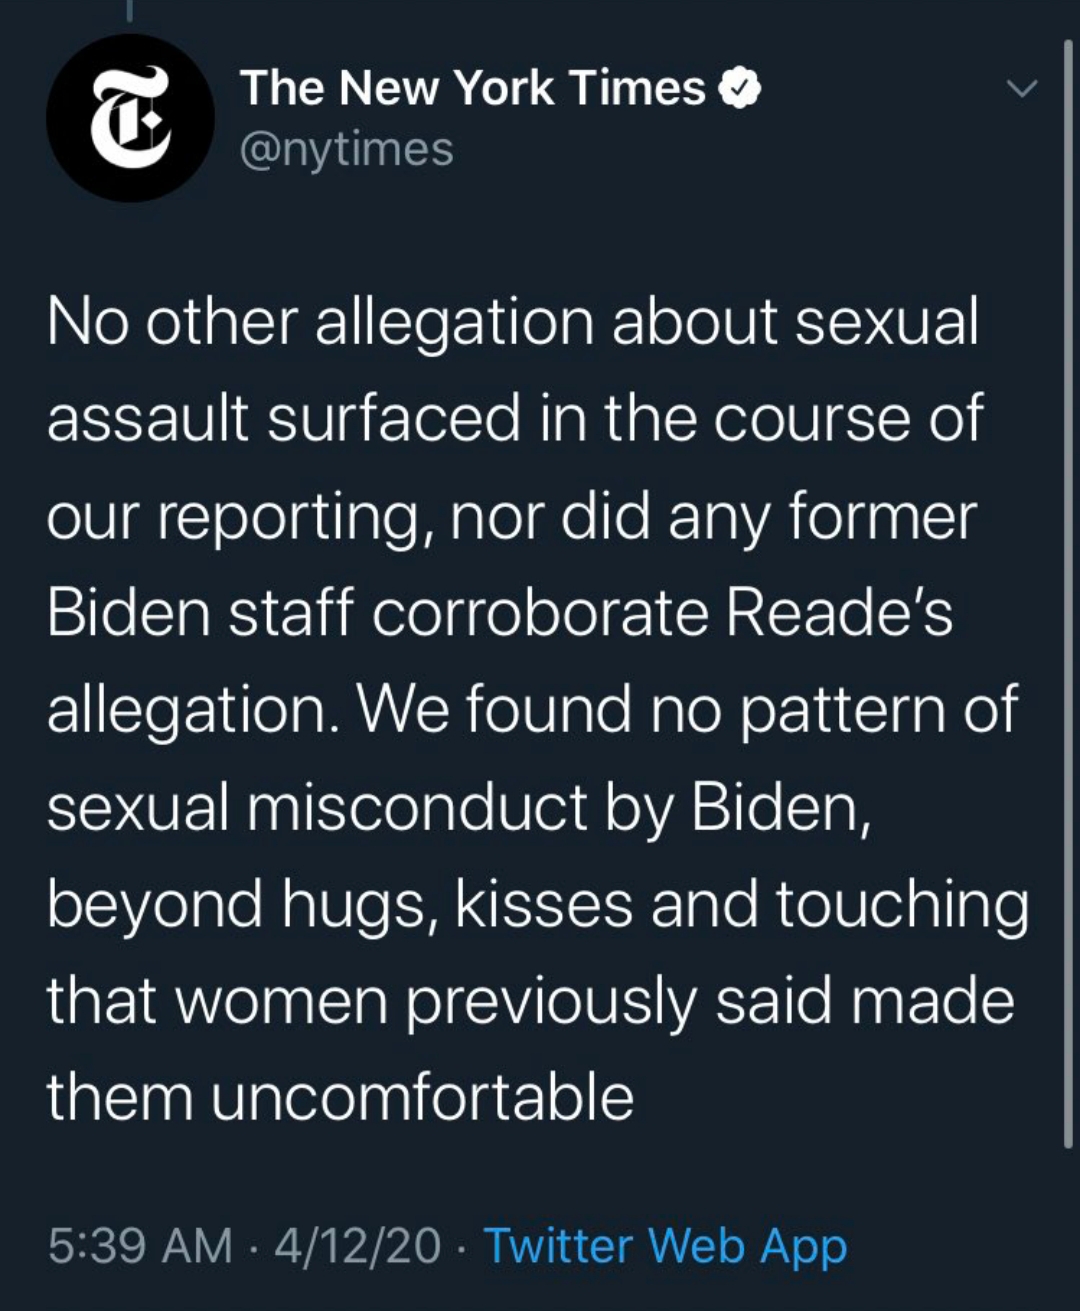
Task: Click the word "corroborate" in the tweet
Action: coord(540,612)
